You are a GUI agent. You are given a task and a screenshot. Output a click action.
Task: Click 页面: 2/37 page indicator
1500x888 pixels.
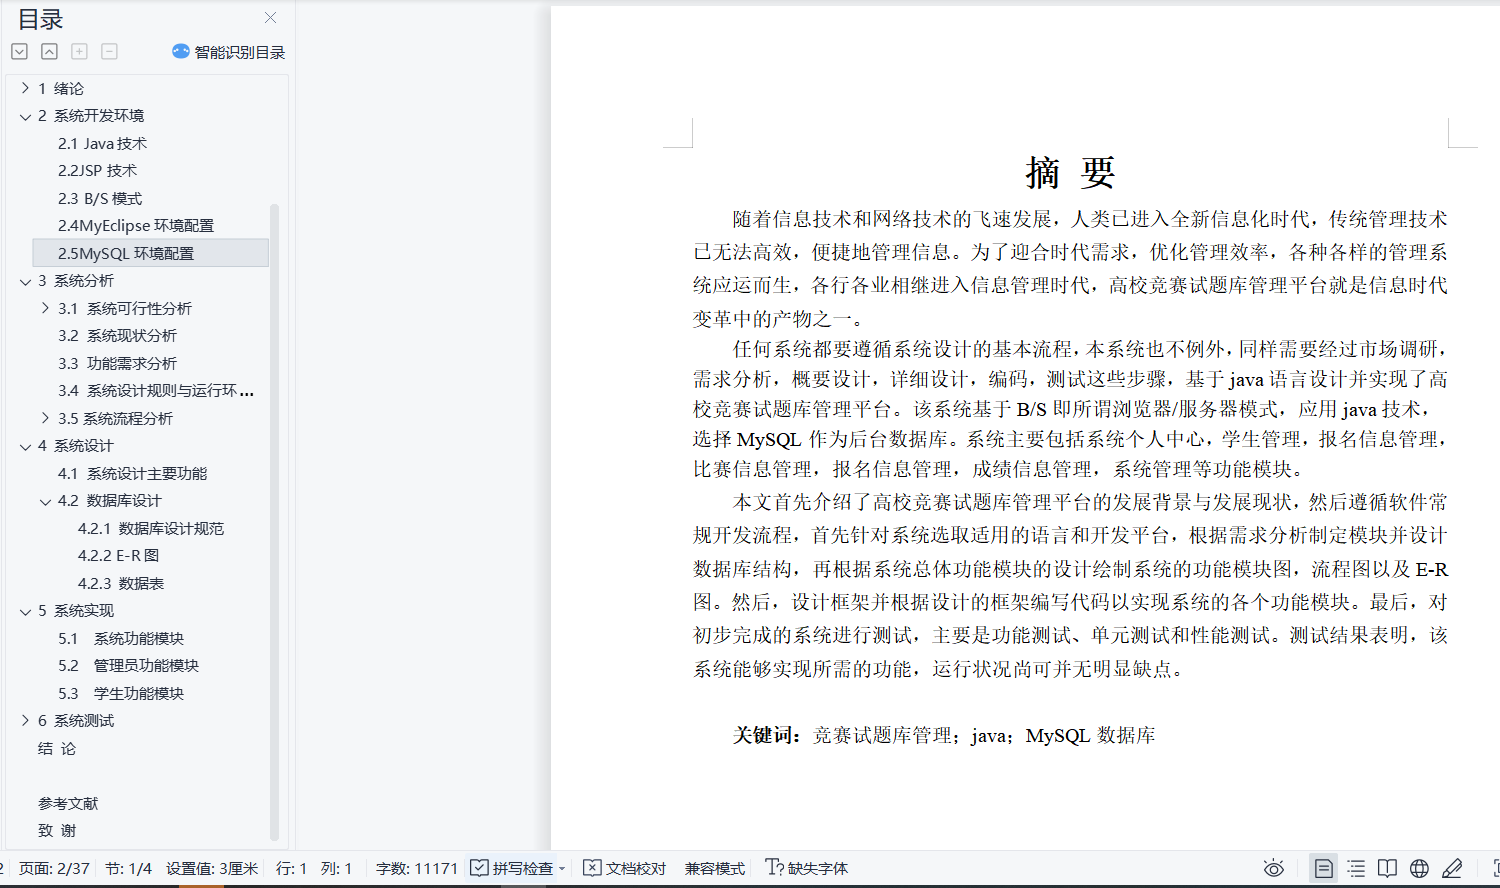click(x=54, y=868)
